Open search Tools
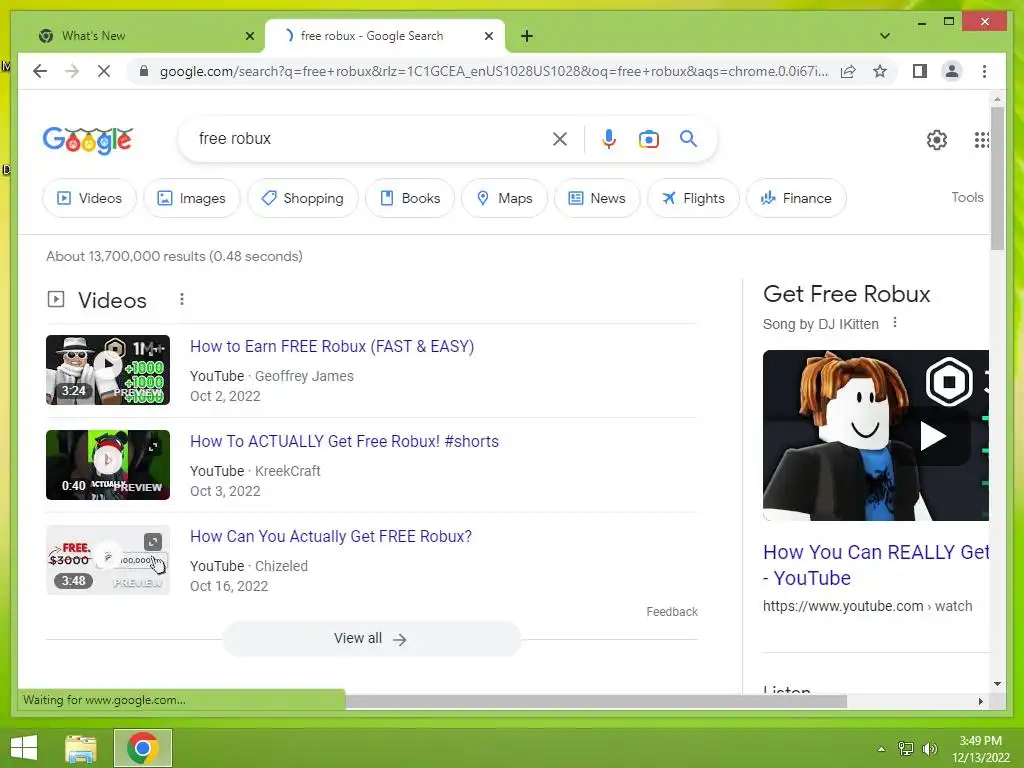The width and height of the screenshot is (1024, 768). coord(967,197)
